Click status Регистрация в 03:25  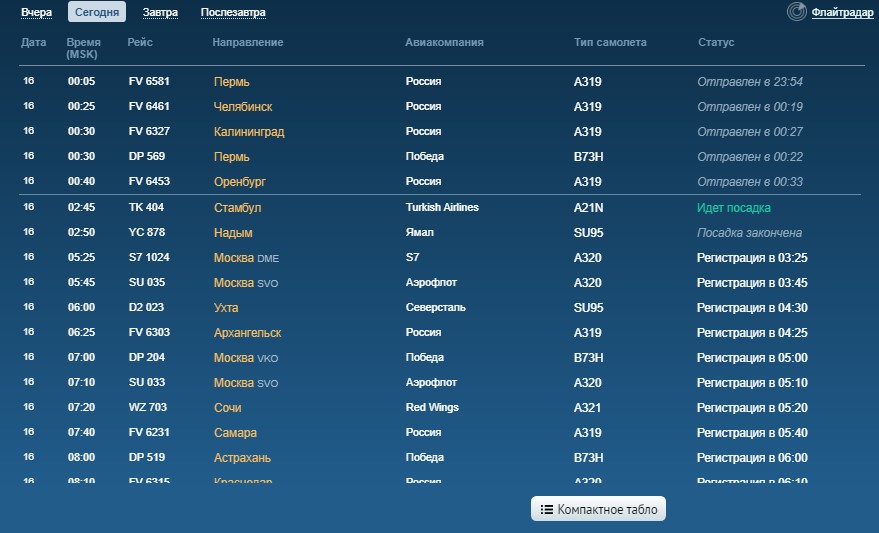click(x=752, y=258)
